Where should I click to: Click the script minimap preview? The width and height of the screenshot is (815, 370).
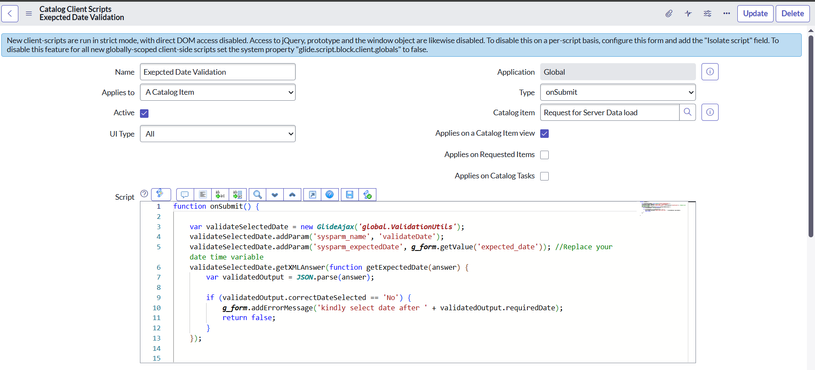pyautogui.click(x=663, y=208)
